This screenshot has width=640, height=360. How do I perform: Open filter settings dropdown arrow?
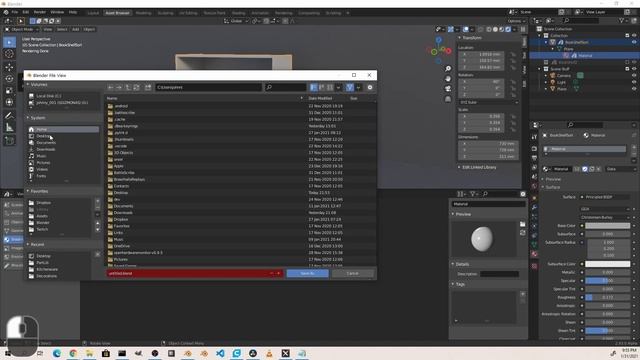(358, 87)
